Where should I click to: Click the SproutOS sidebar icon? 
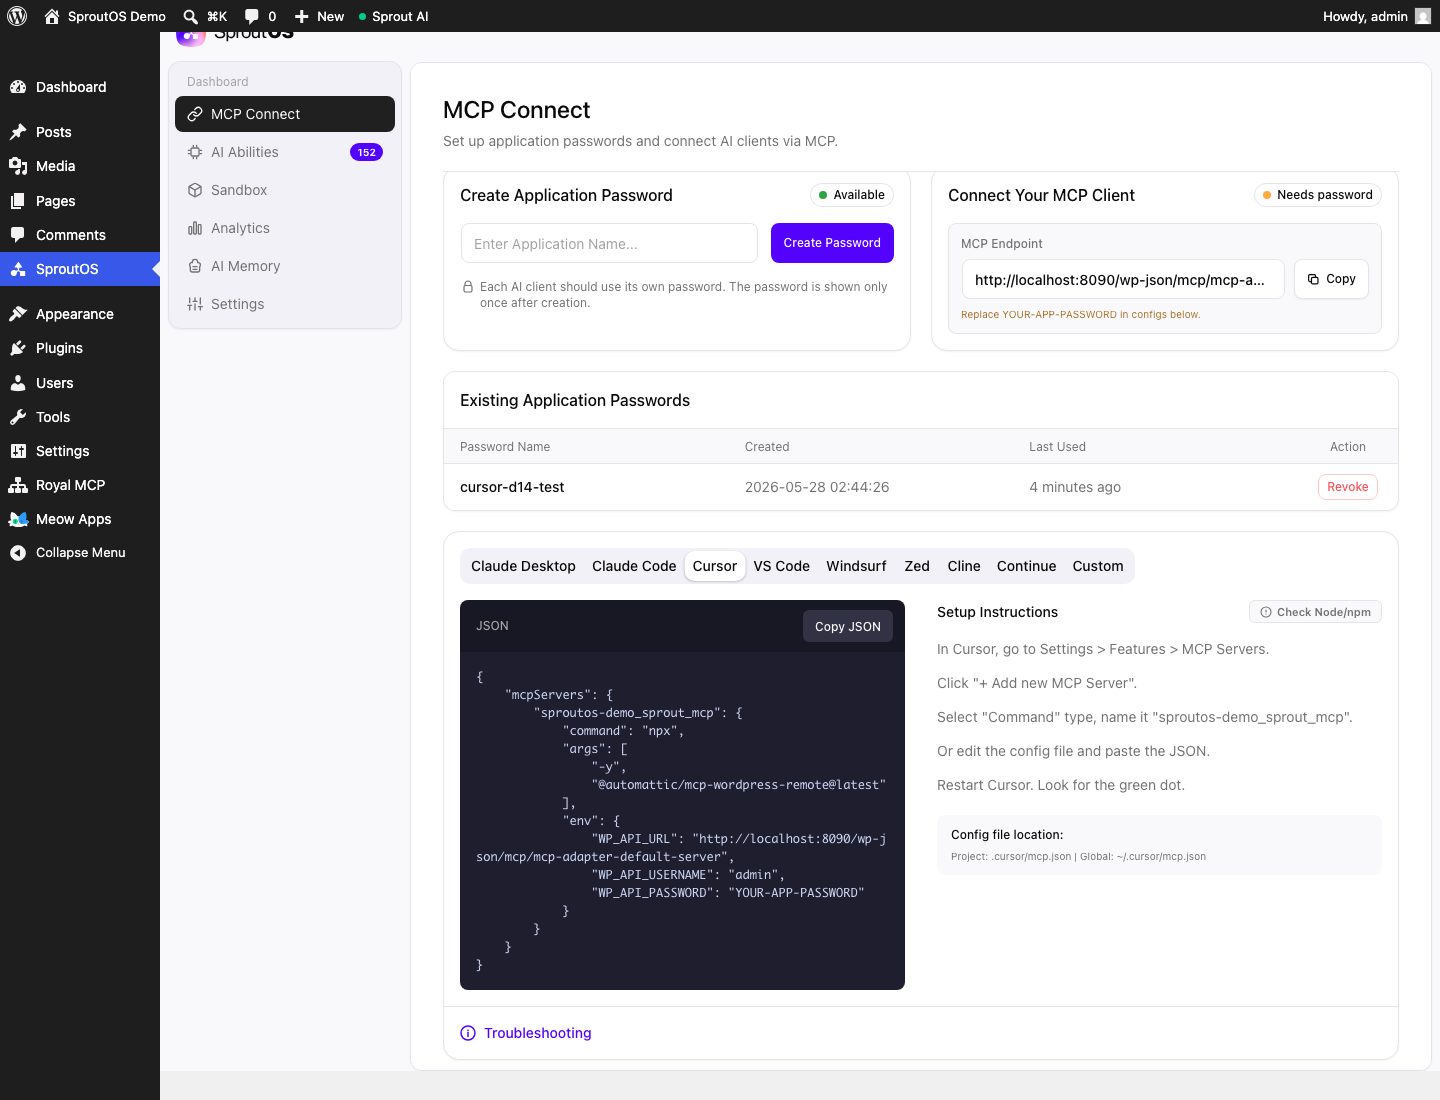tap(18, 269)
